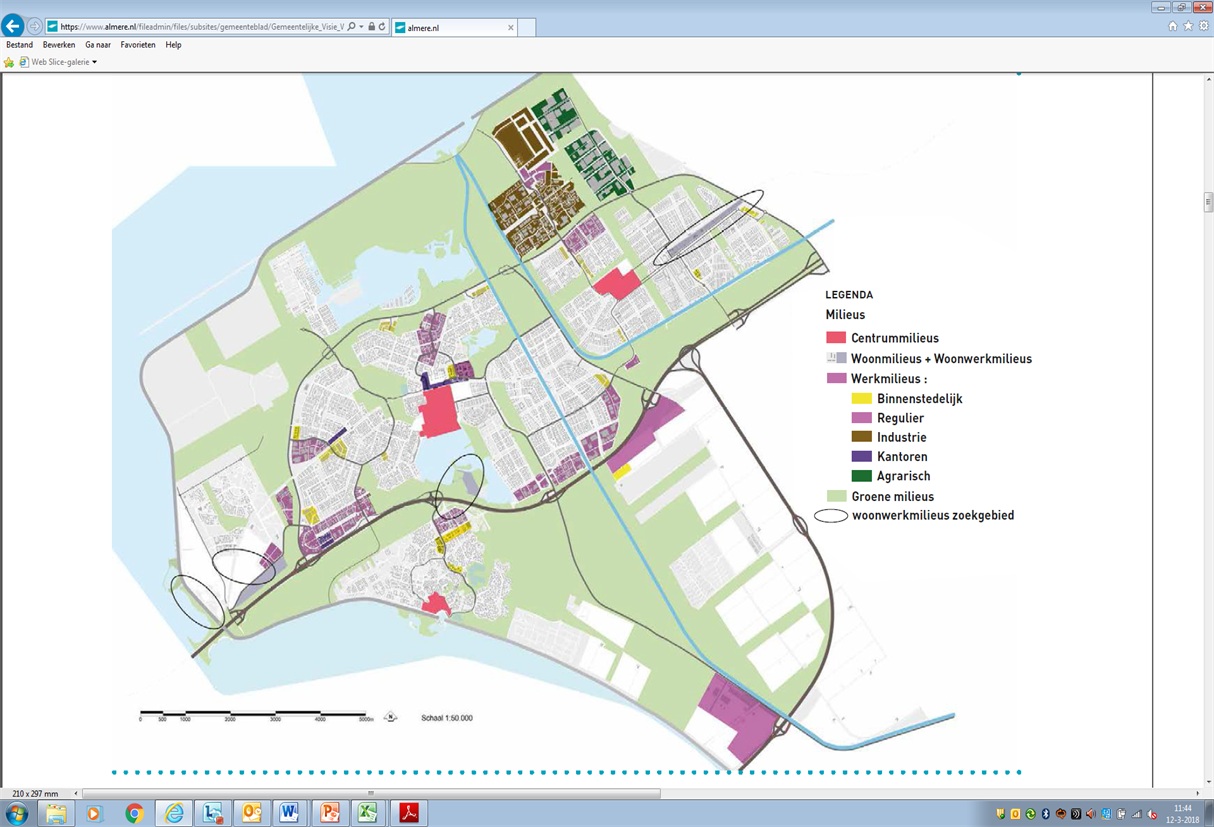This screenshot has height=827, width=1214.
Task: Close the almere.nl tab
Action: pos(511,28)
